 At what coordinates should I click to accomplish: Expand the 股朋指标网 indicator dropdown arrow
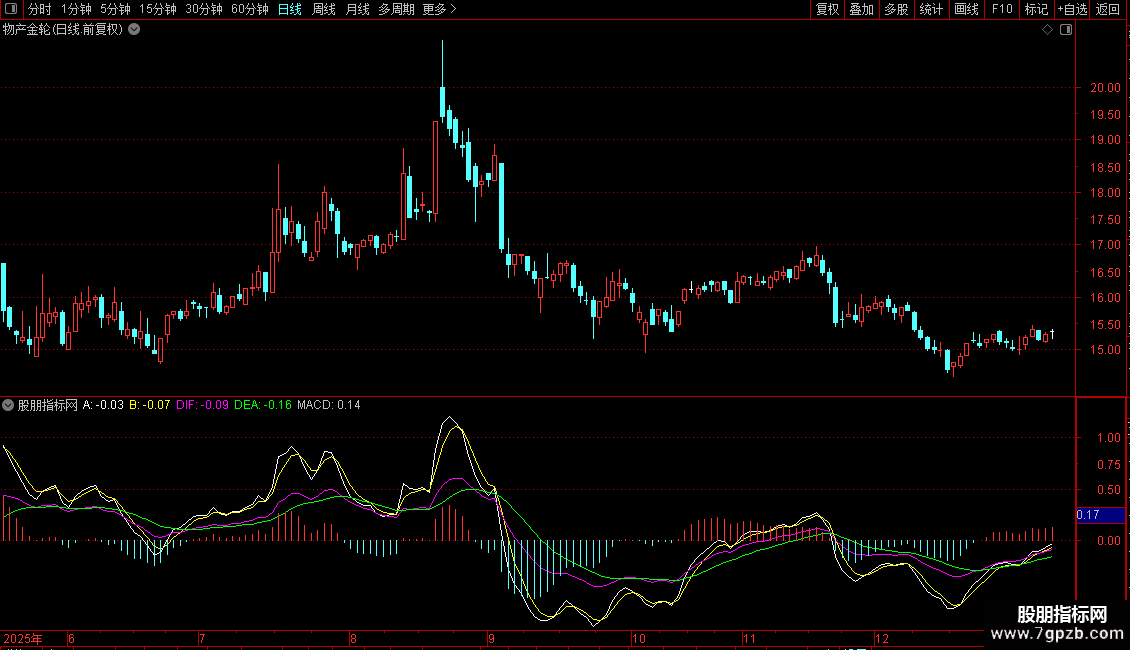(x=9, y=405)
